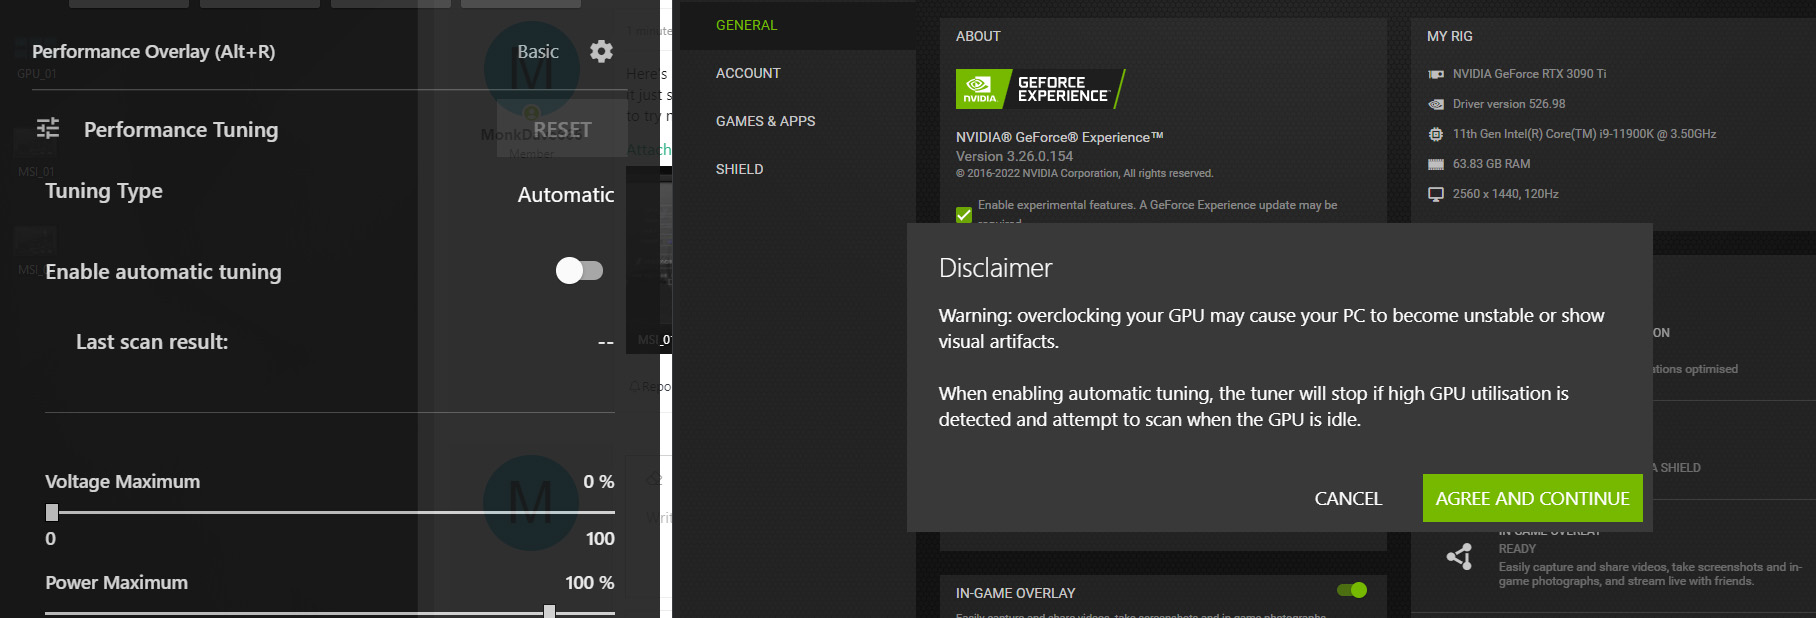Click the Reset button for Performance Tuning

coord(562,129)
